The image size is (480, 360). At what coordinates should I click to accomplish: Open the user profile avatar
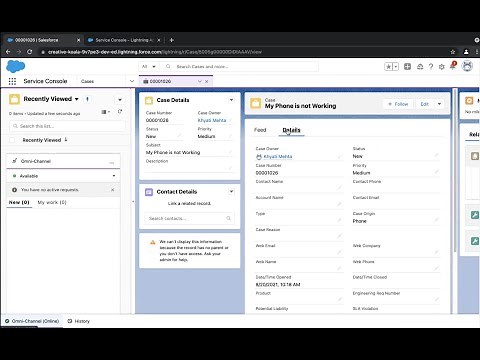click(x=467, y=66)
